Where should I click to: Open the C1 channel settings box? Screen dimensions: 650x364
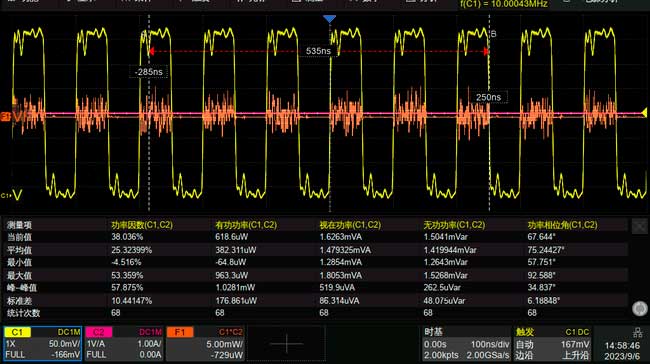tap(42, 343)
